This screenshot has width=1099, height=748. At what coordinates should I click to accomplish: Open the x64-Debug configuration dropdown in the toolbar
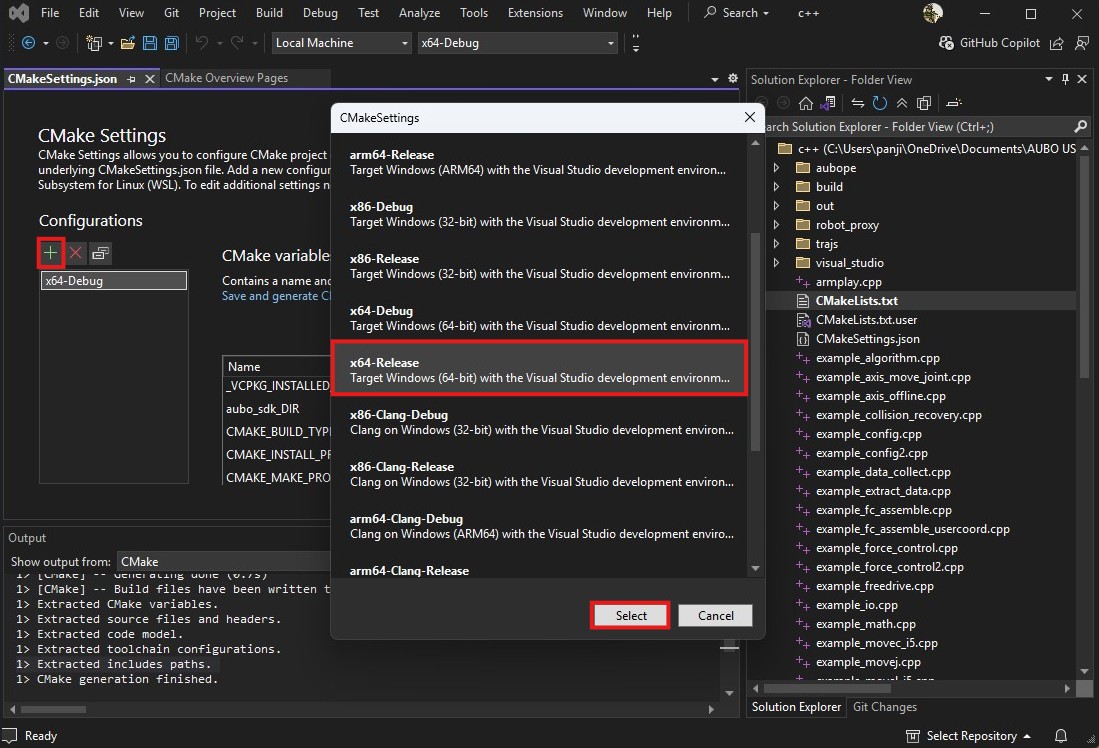coord(517,43)
